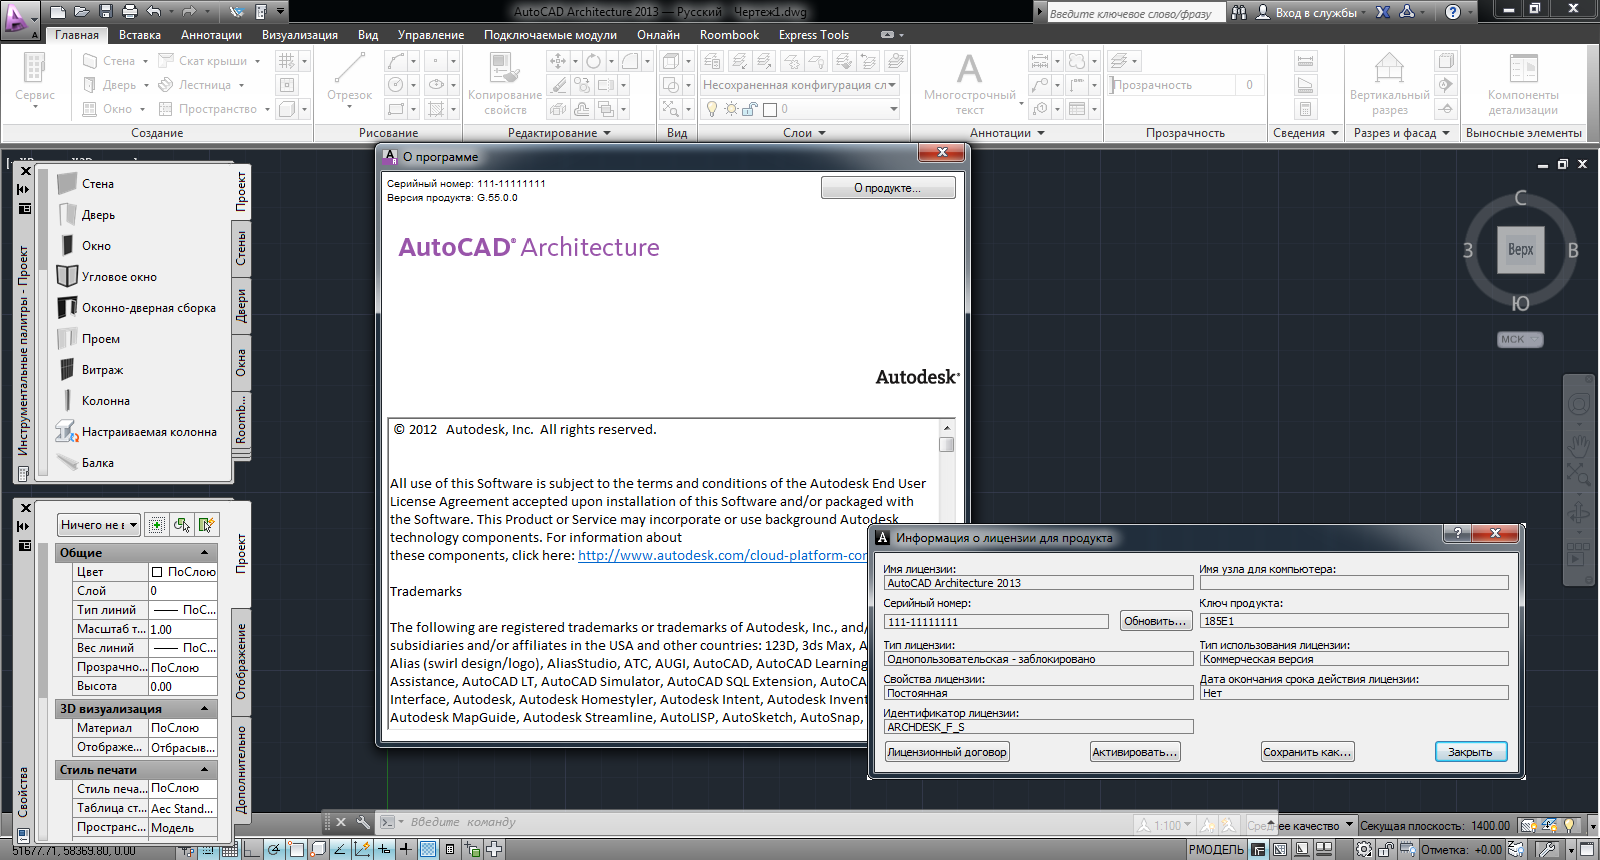The height and width of the screenshot is (860, 1600).
Task: Click the keyword search input field
Action: pos(1135,13)
